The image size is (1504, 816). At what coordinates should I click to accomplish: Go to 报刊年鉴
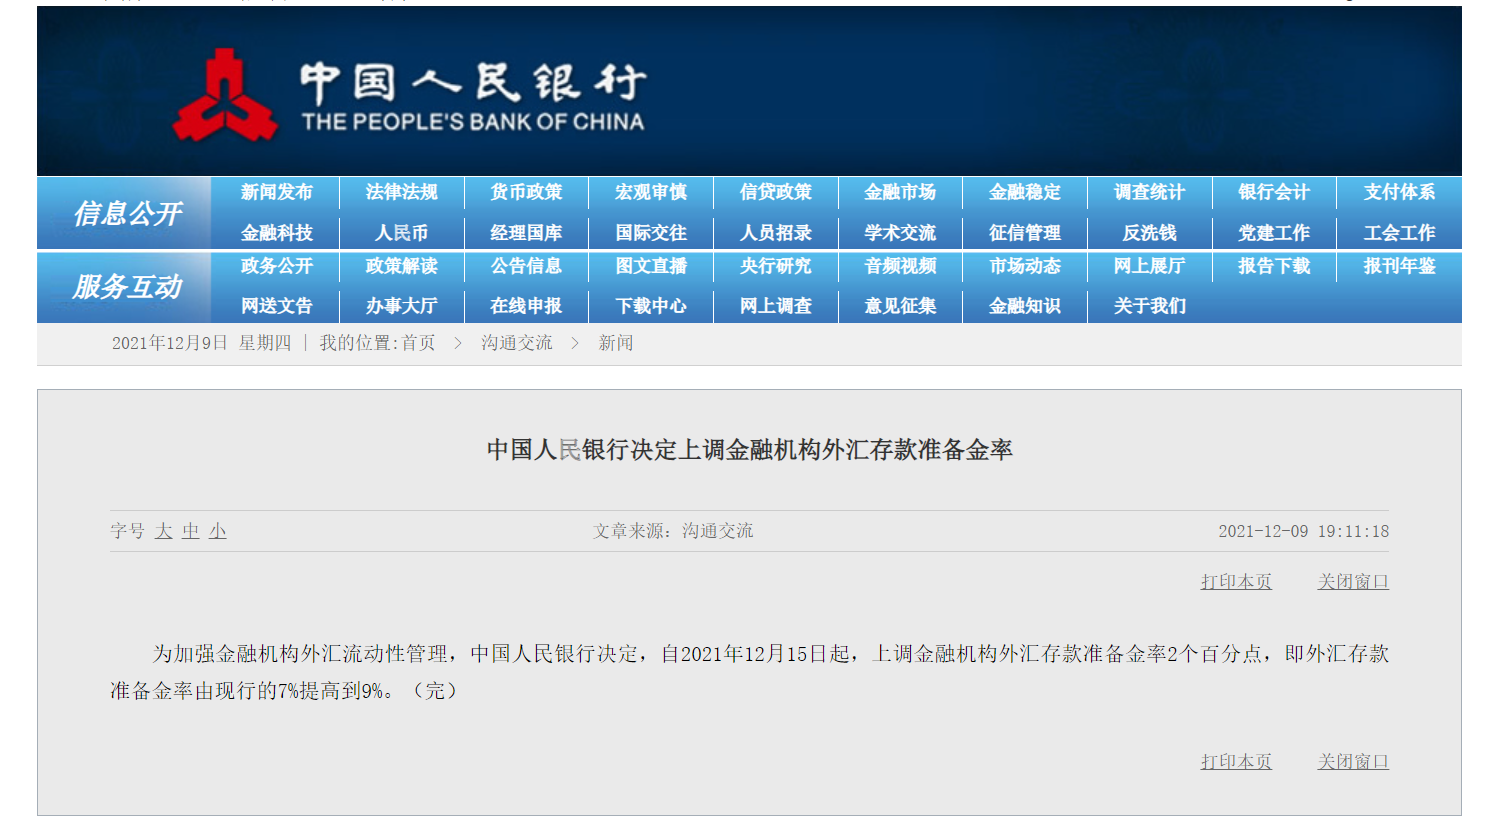(1399, 266)
